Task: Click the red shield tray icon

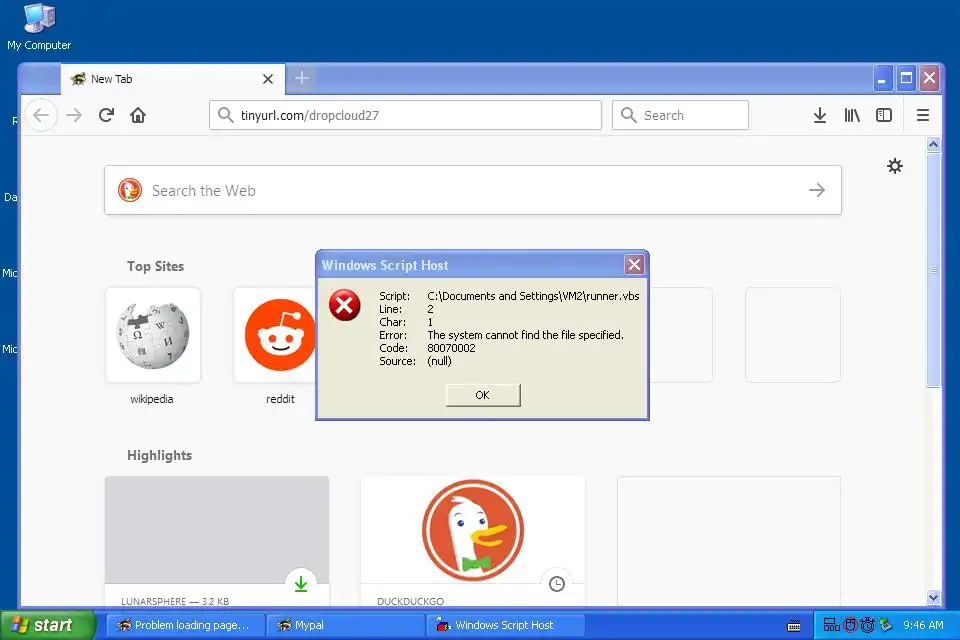Action: 850,625
